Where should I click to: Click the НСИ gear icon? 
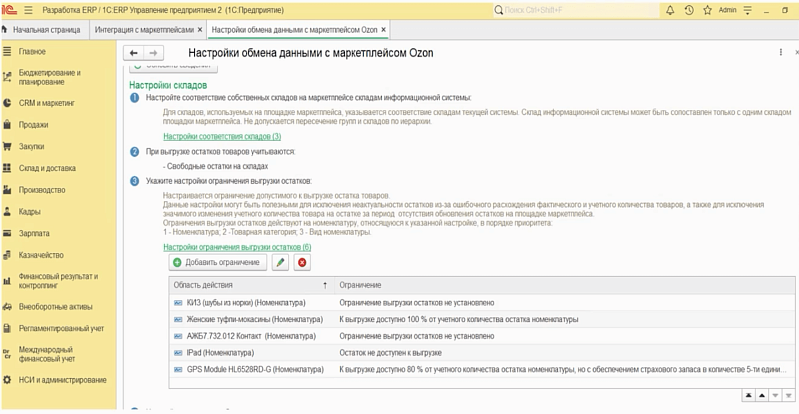click(x=7, y=380)
